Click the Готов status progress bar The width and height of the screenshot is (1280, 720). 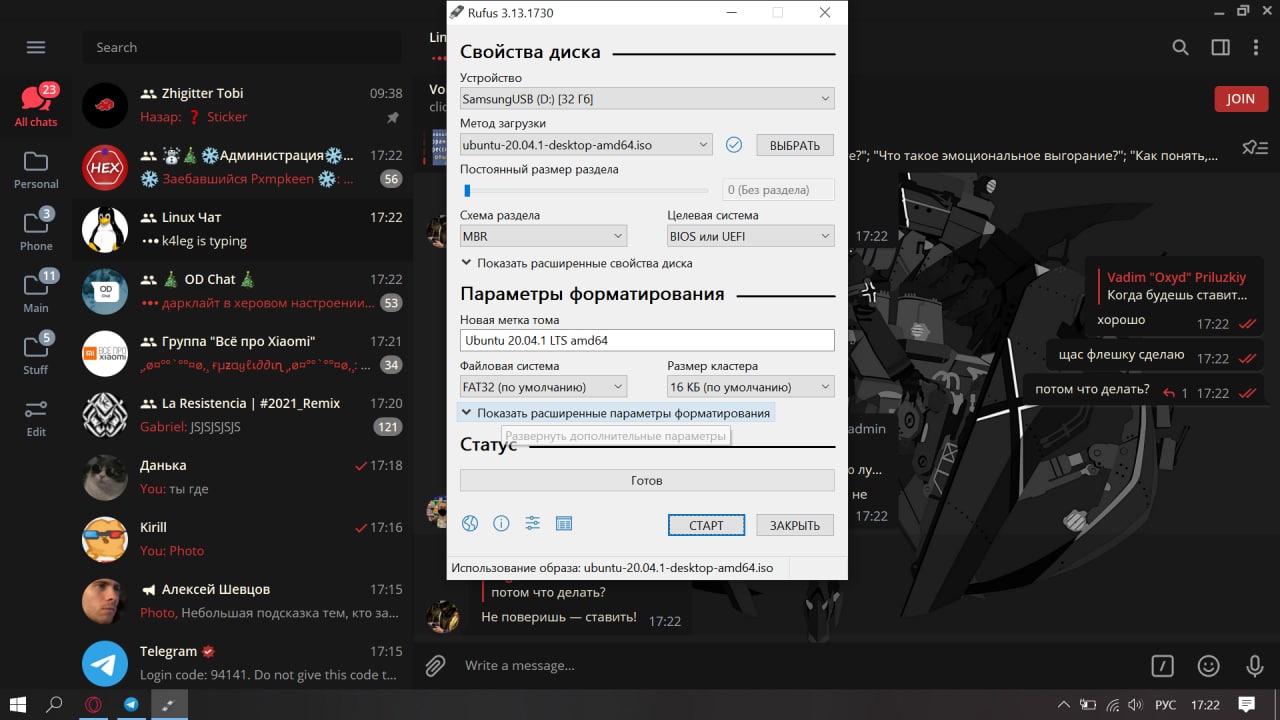point(647,480)
